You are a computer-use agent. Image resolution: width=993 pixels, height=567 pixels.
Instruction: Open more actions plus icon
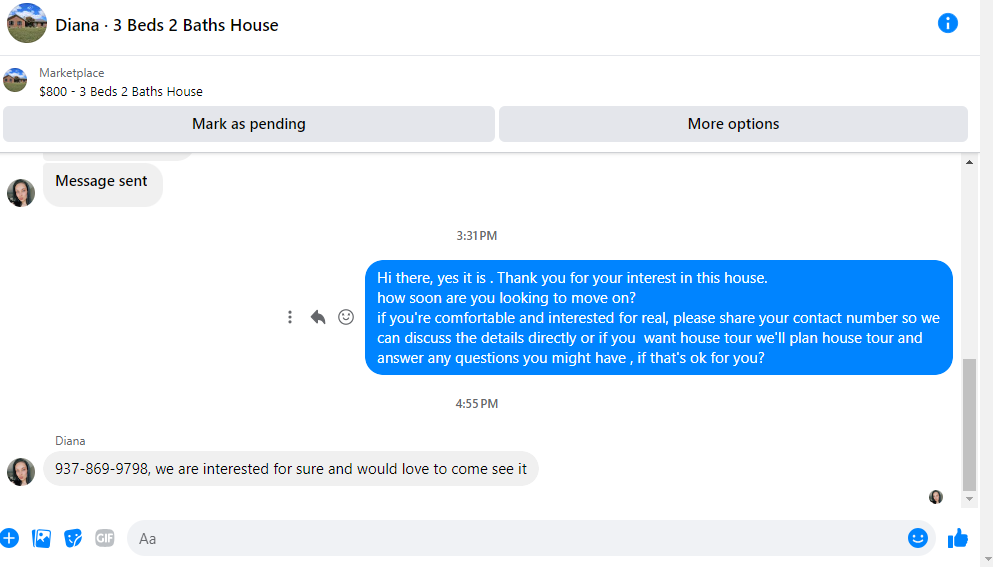[x=9, y=538]
